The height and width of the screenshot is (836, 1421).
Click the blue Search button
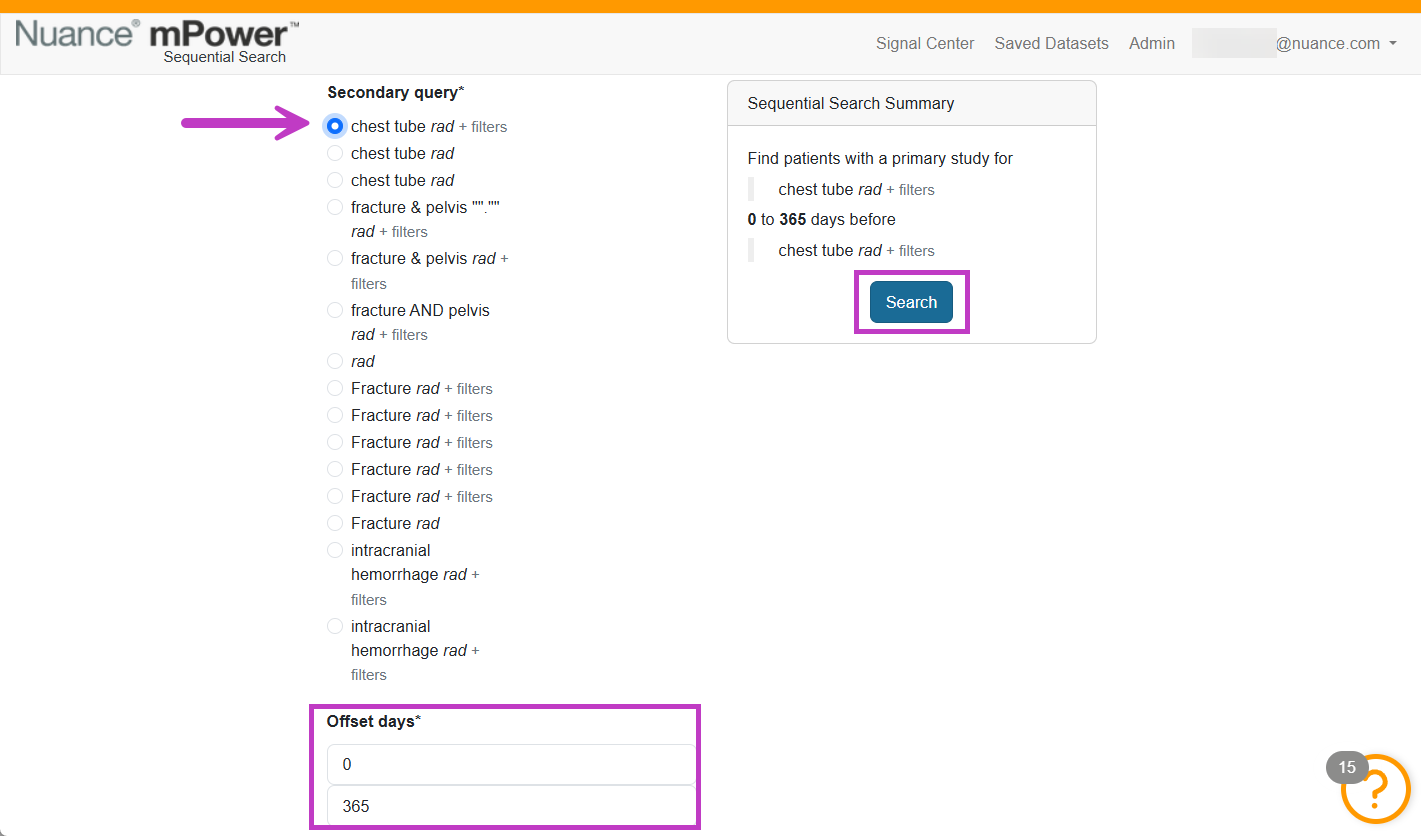[x=911, y=302]
